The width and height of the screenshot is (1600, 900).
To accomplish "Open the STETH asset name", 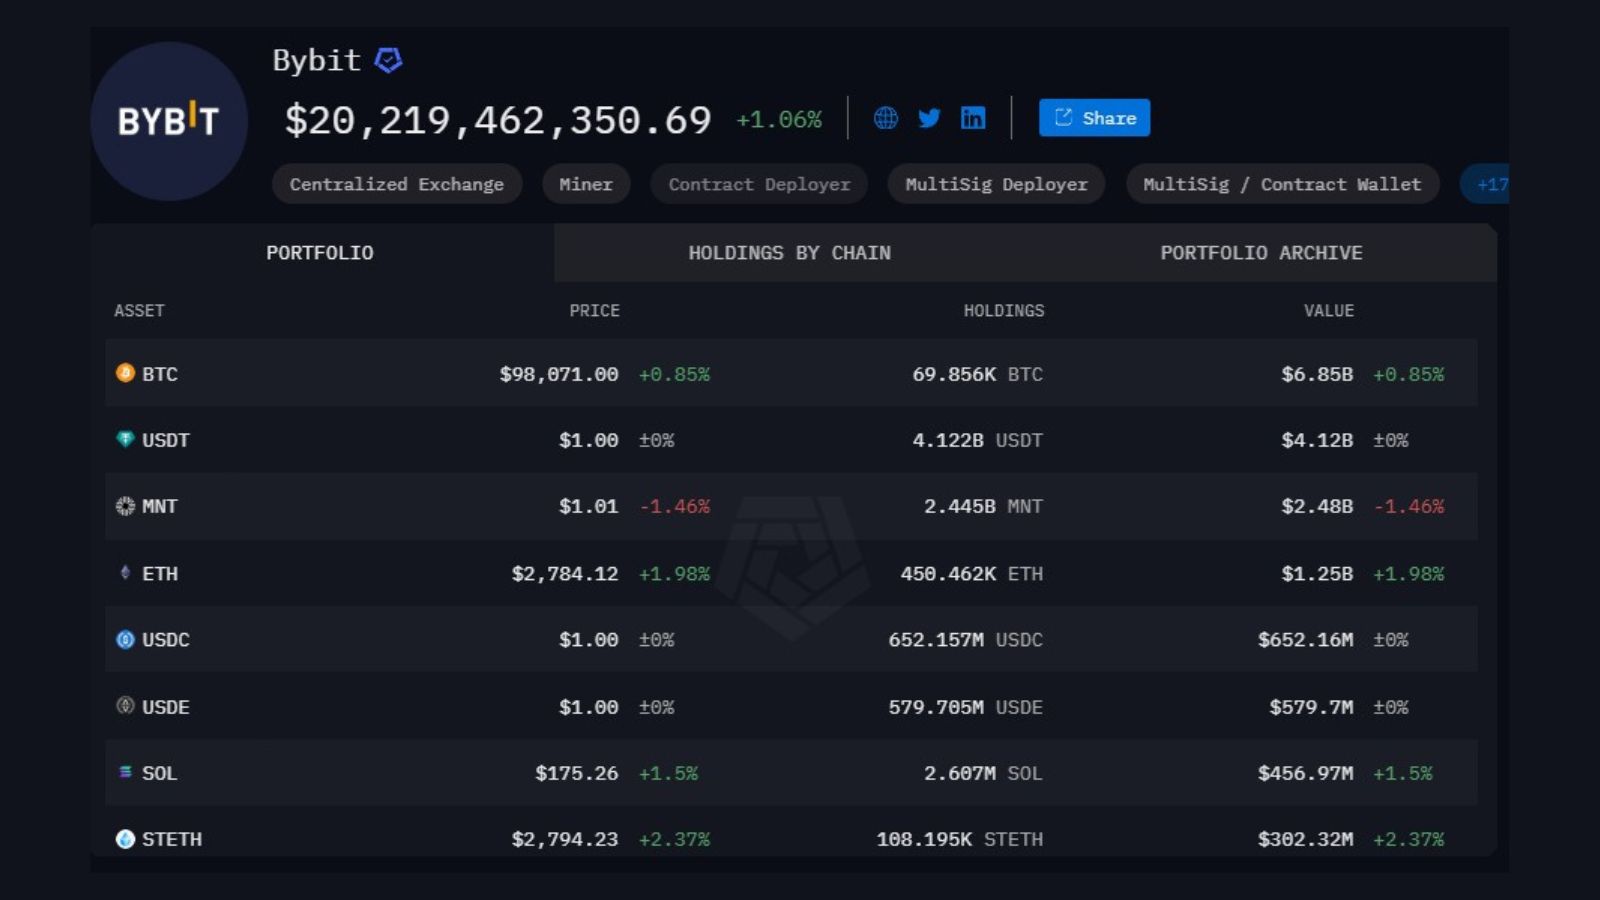I will [172, 840].
